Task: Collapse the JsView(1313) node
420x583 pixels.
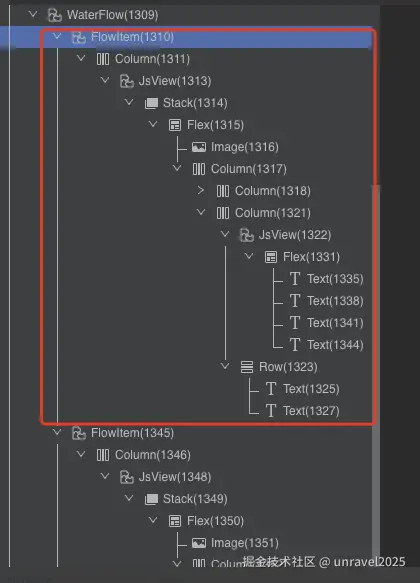Action: pyautogui.click(x=105, y=80)
